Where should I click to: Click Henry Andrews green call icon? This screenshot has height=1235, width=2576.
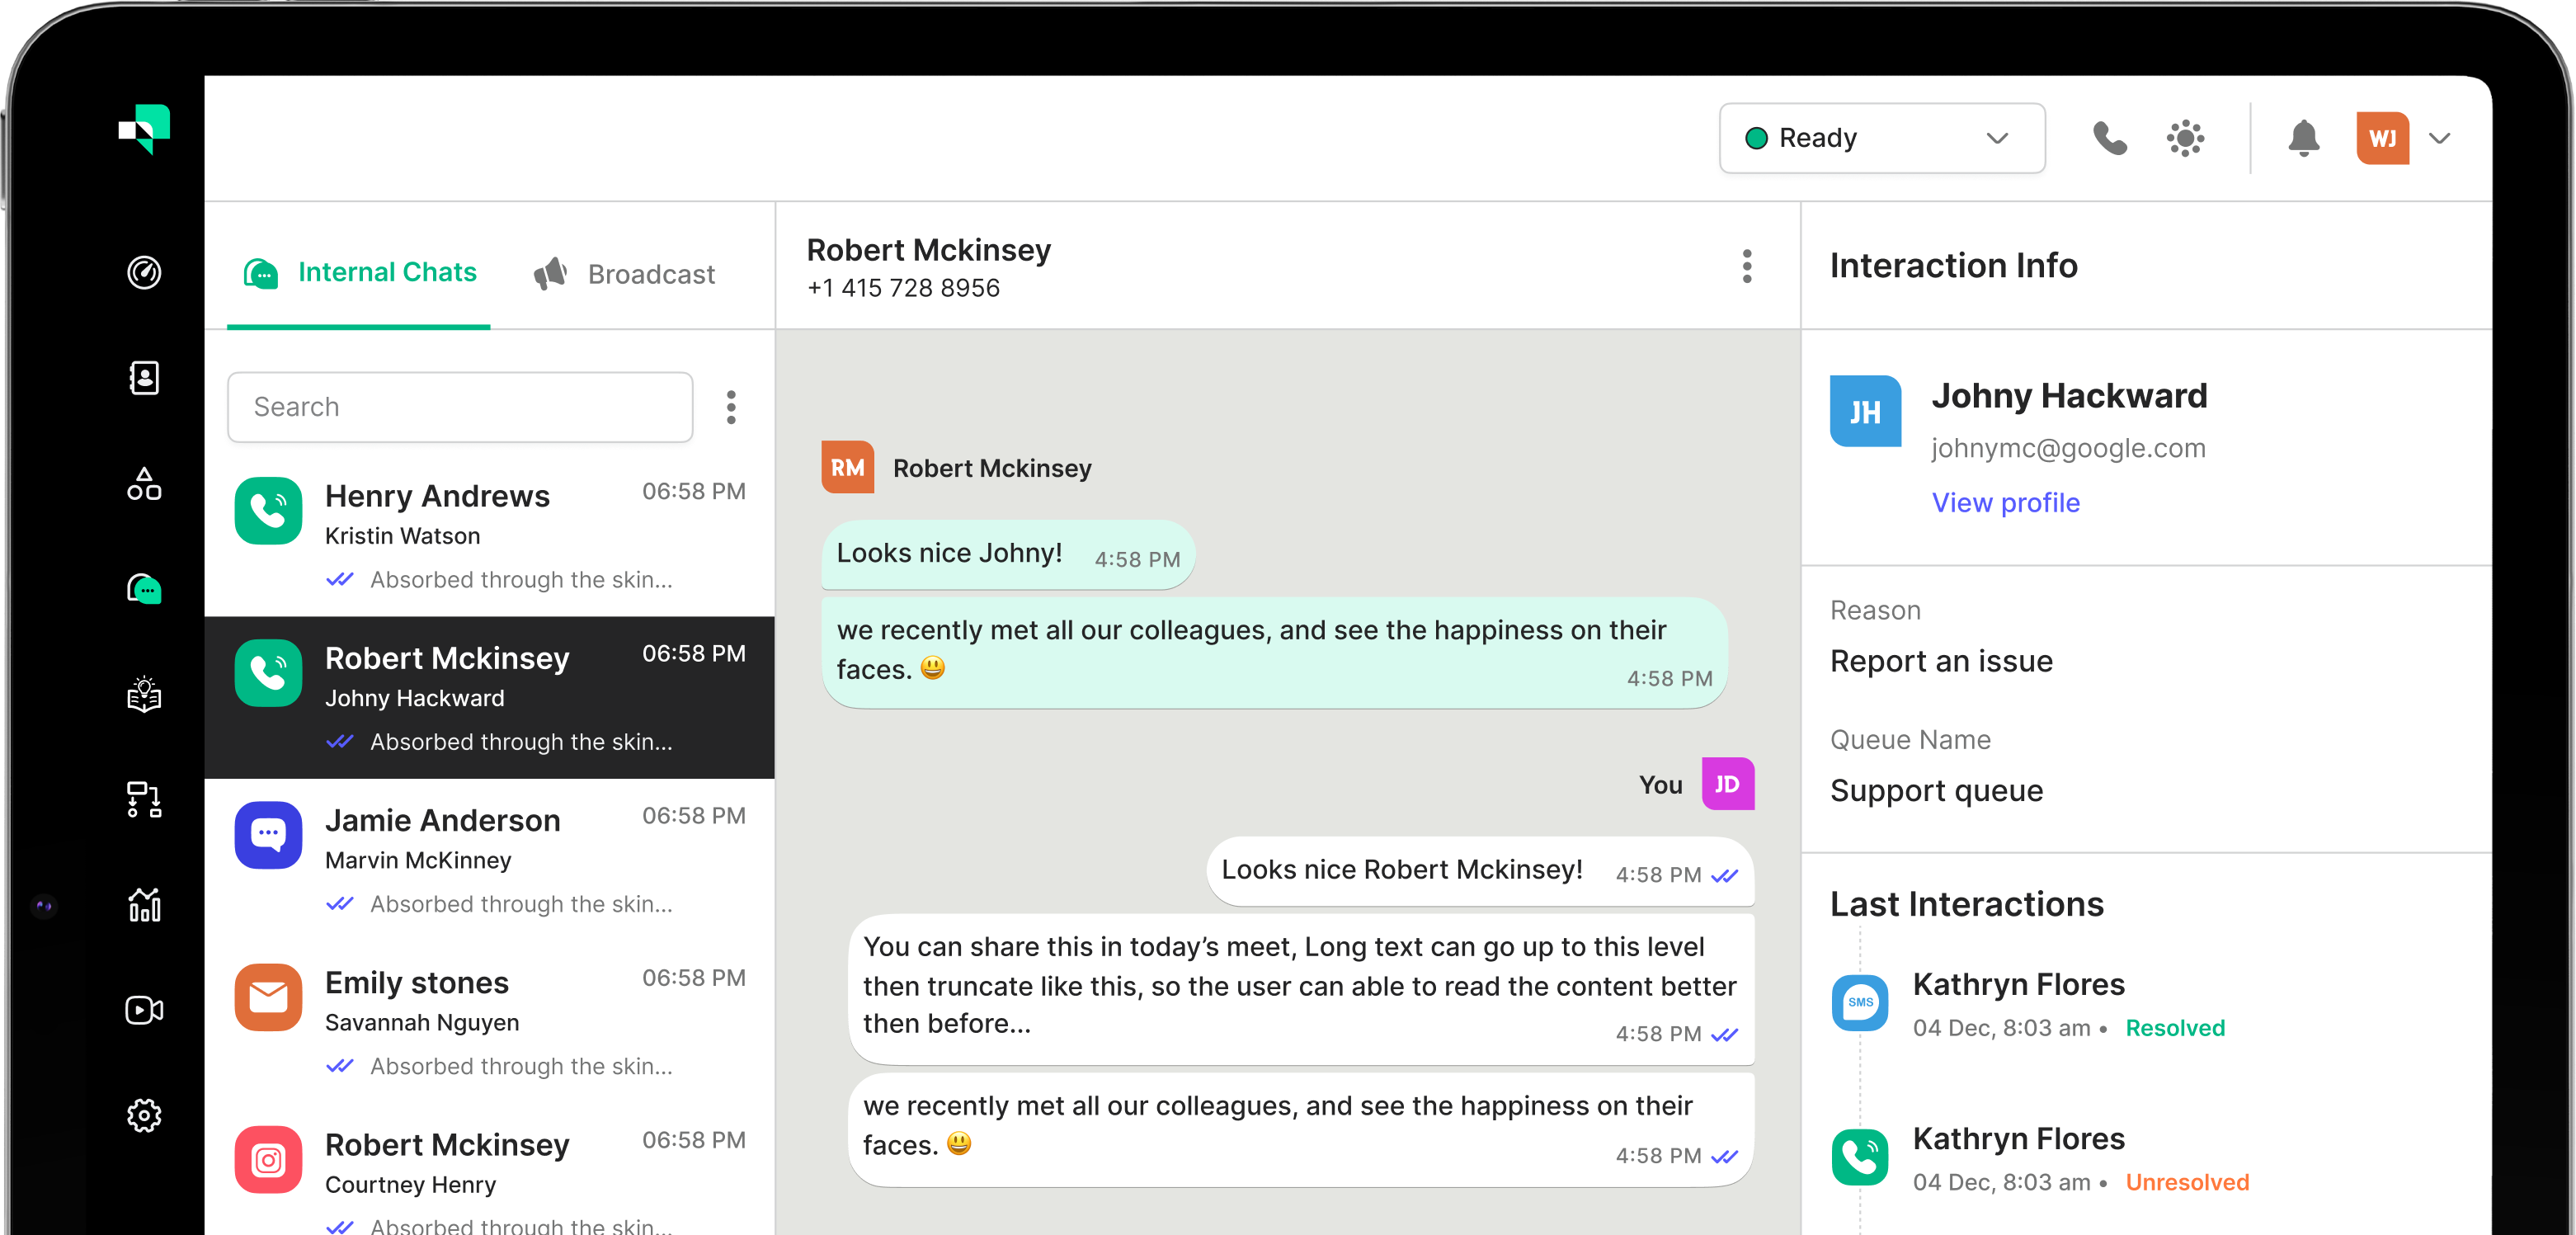[268, 511]
